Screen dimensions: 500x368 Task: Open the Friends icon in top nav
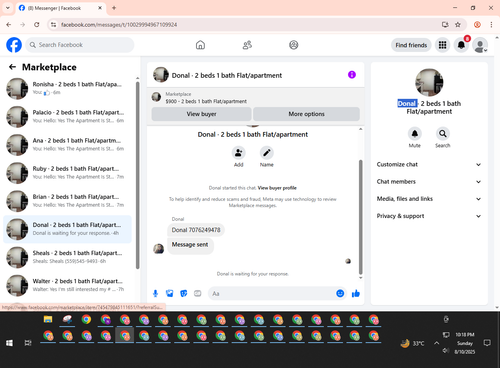click(247, 45)
